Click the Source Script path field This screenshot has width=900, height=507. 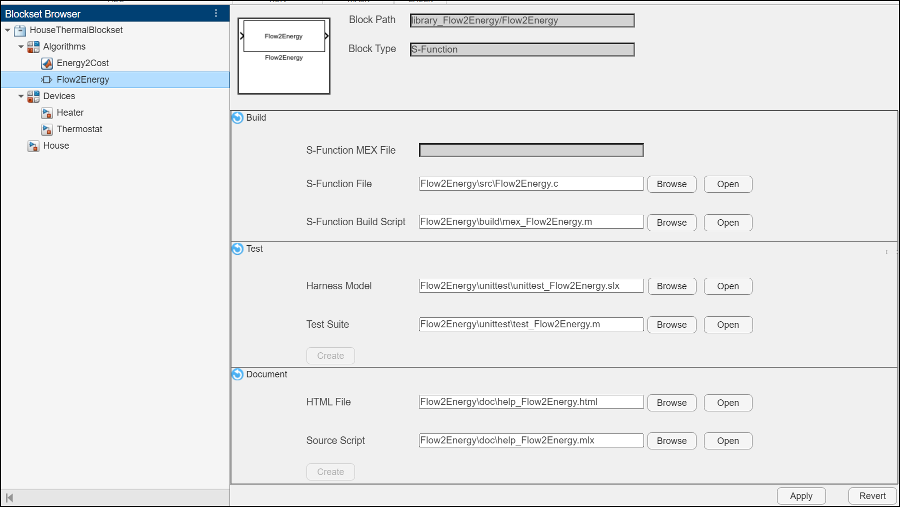(531, 440)
